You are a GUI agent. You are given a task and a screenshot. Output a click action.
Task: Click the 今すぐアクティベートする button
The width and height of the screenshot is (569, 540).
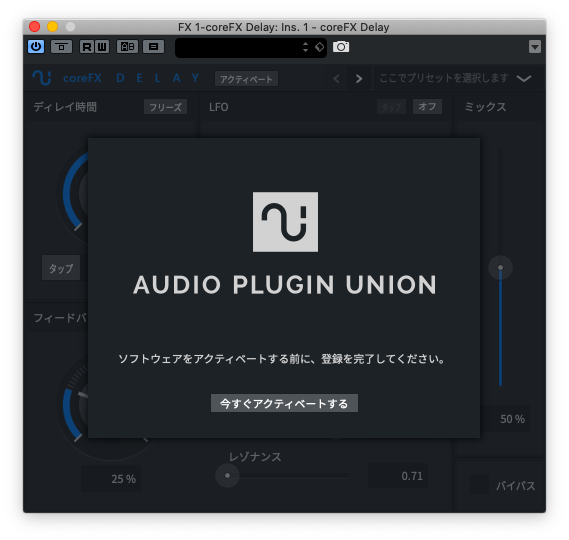click(284, 403)
